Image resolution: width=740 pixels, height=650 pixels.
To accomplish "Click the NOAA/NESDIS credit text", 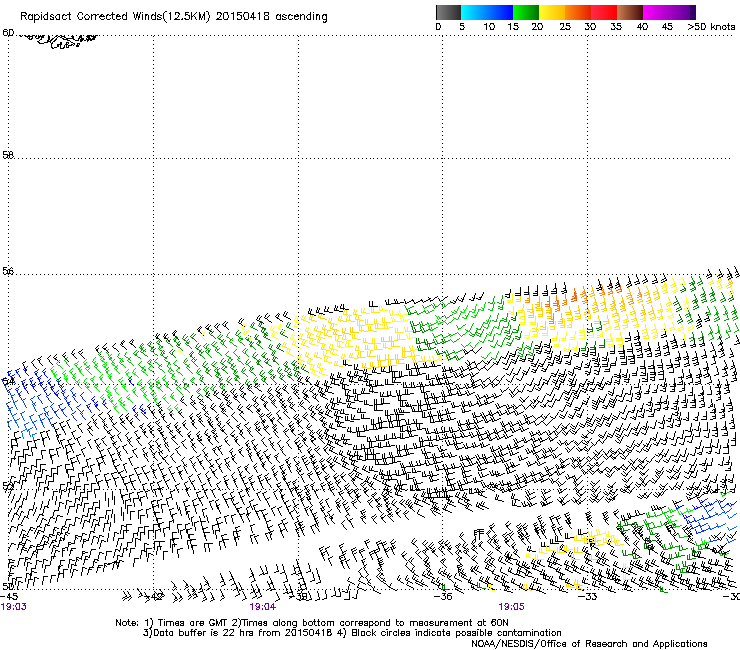I will [589, 644].
